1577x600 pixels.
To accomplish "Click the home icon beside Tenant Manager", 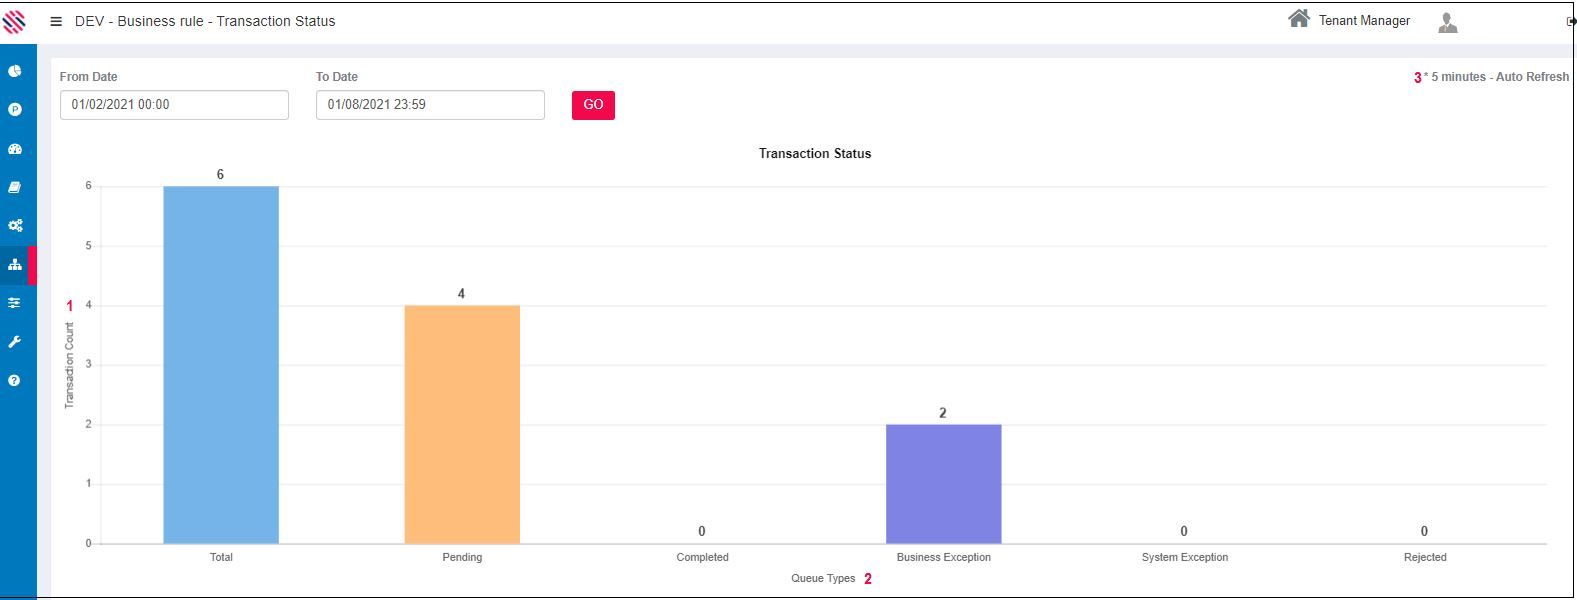I will point(1299,19).
